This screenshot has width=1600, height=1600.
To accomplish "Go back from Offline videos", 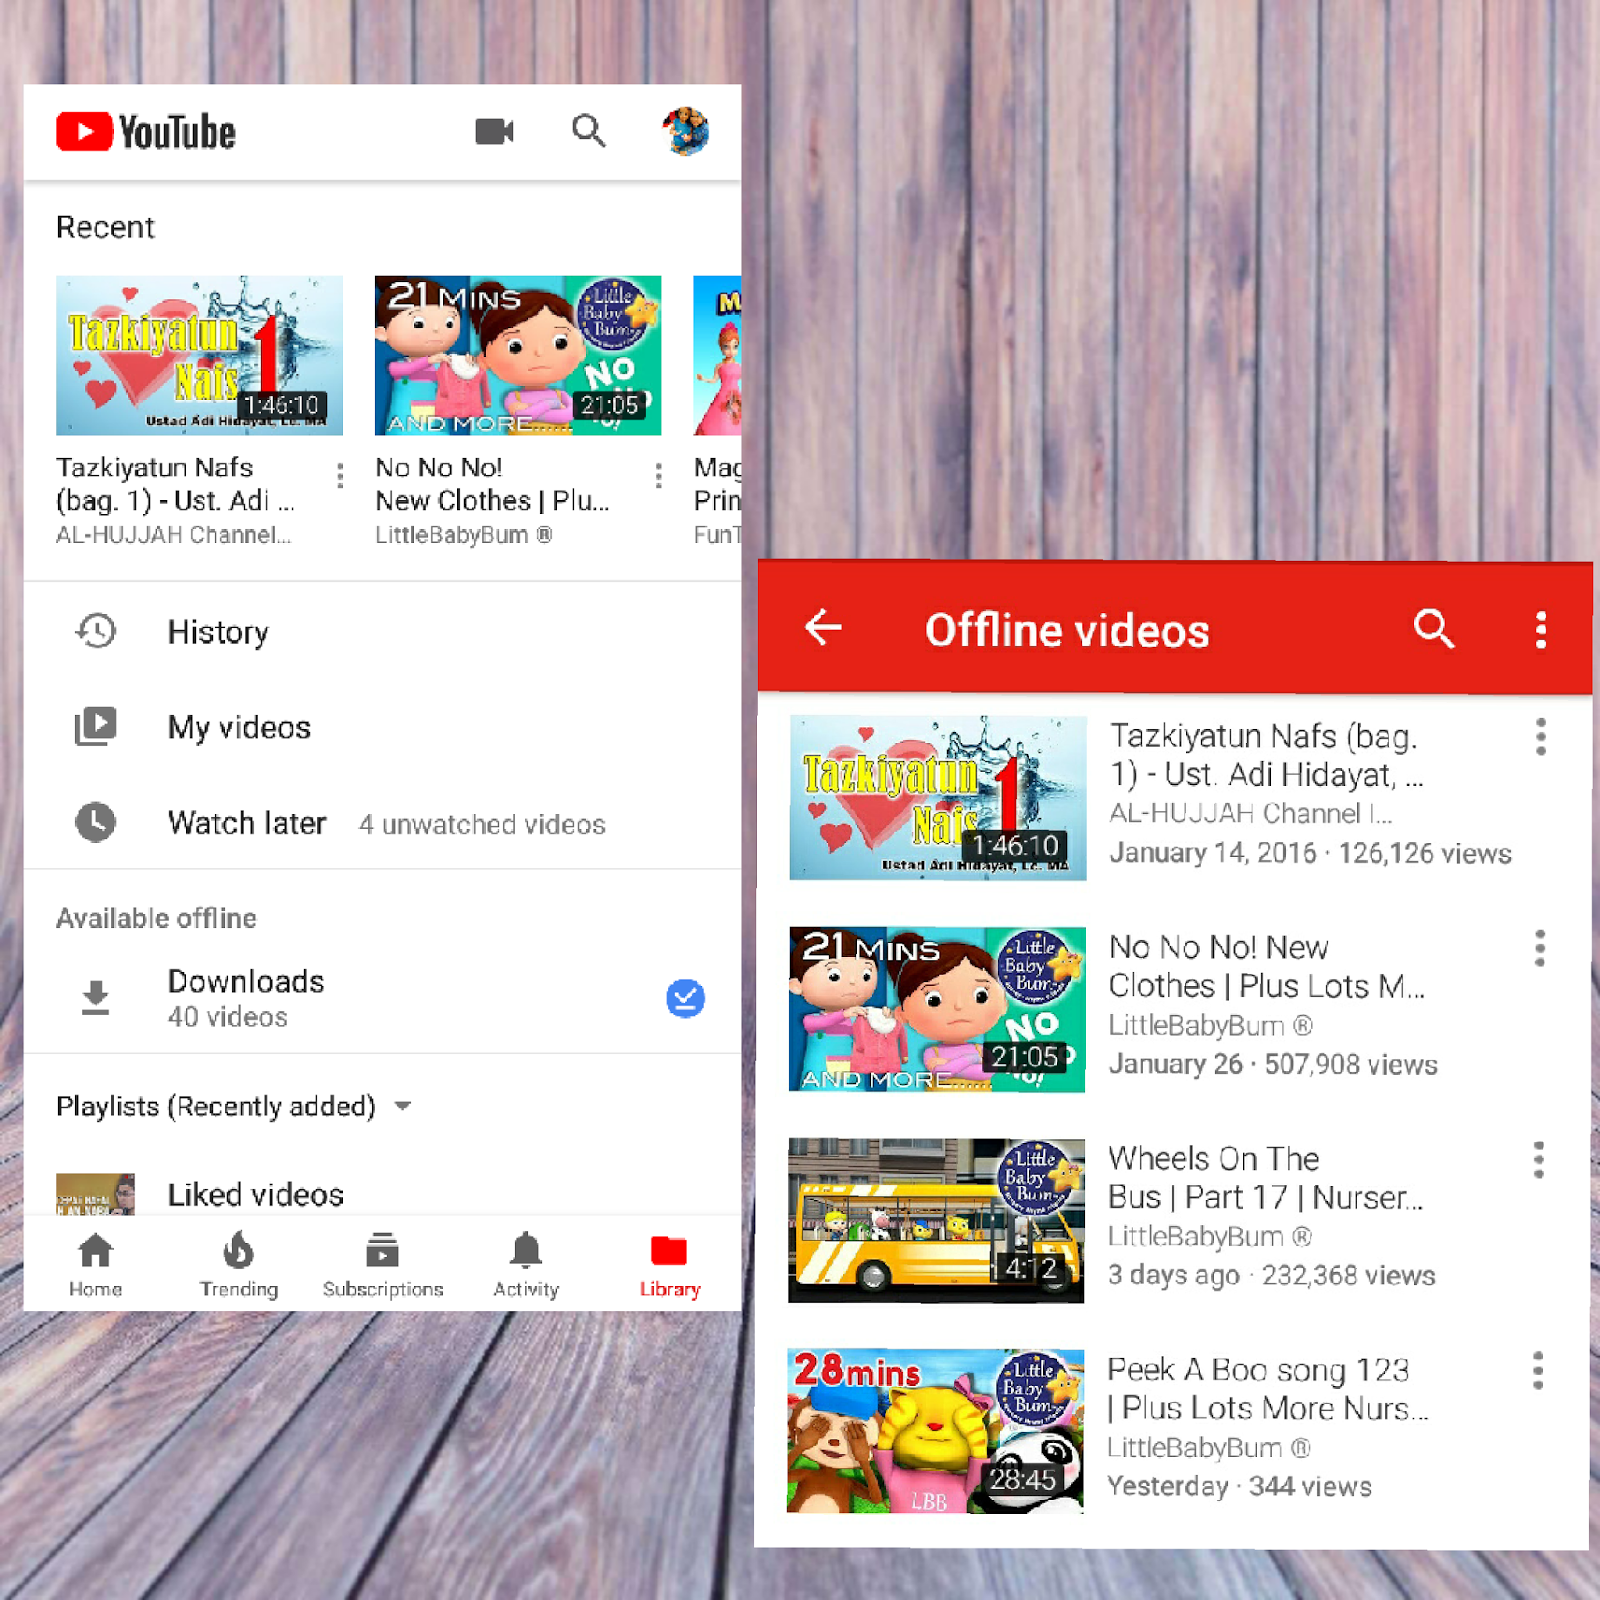I will 823,628.
